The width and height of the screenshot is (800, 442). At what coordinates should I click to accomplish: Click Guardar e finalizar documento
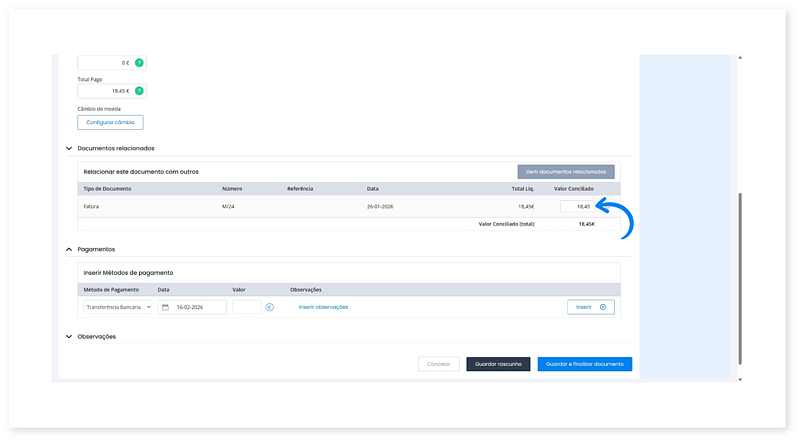pos(584,364)
